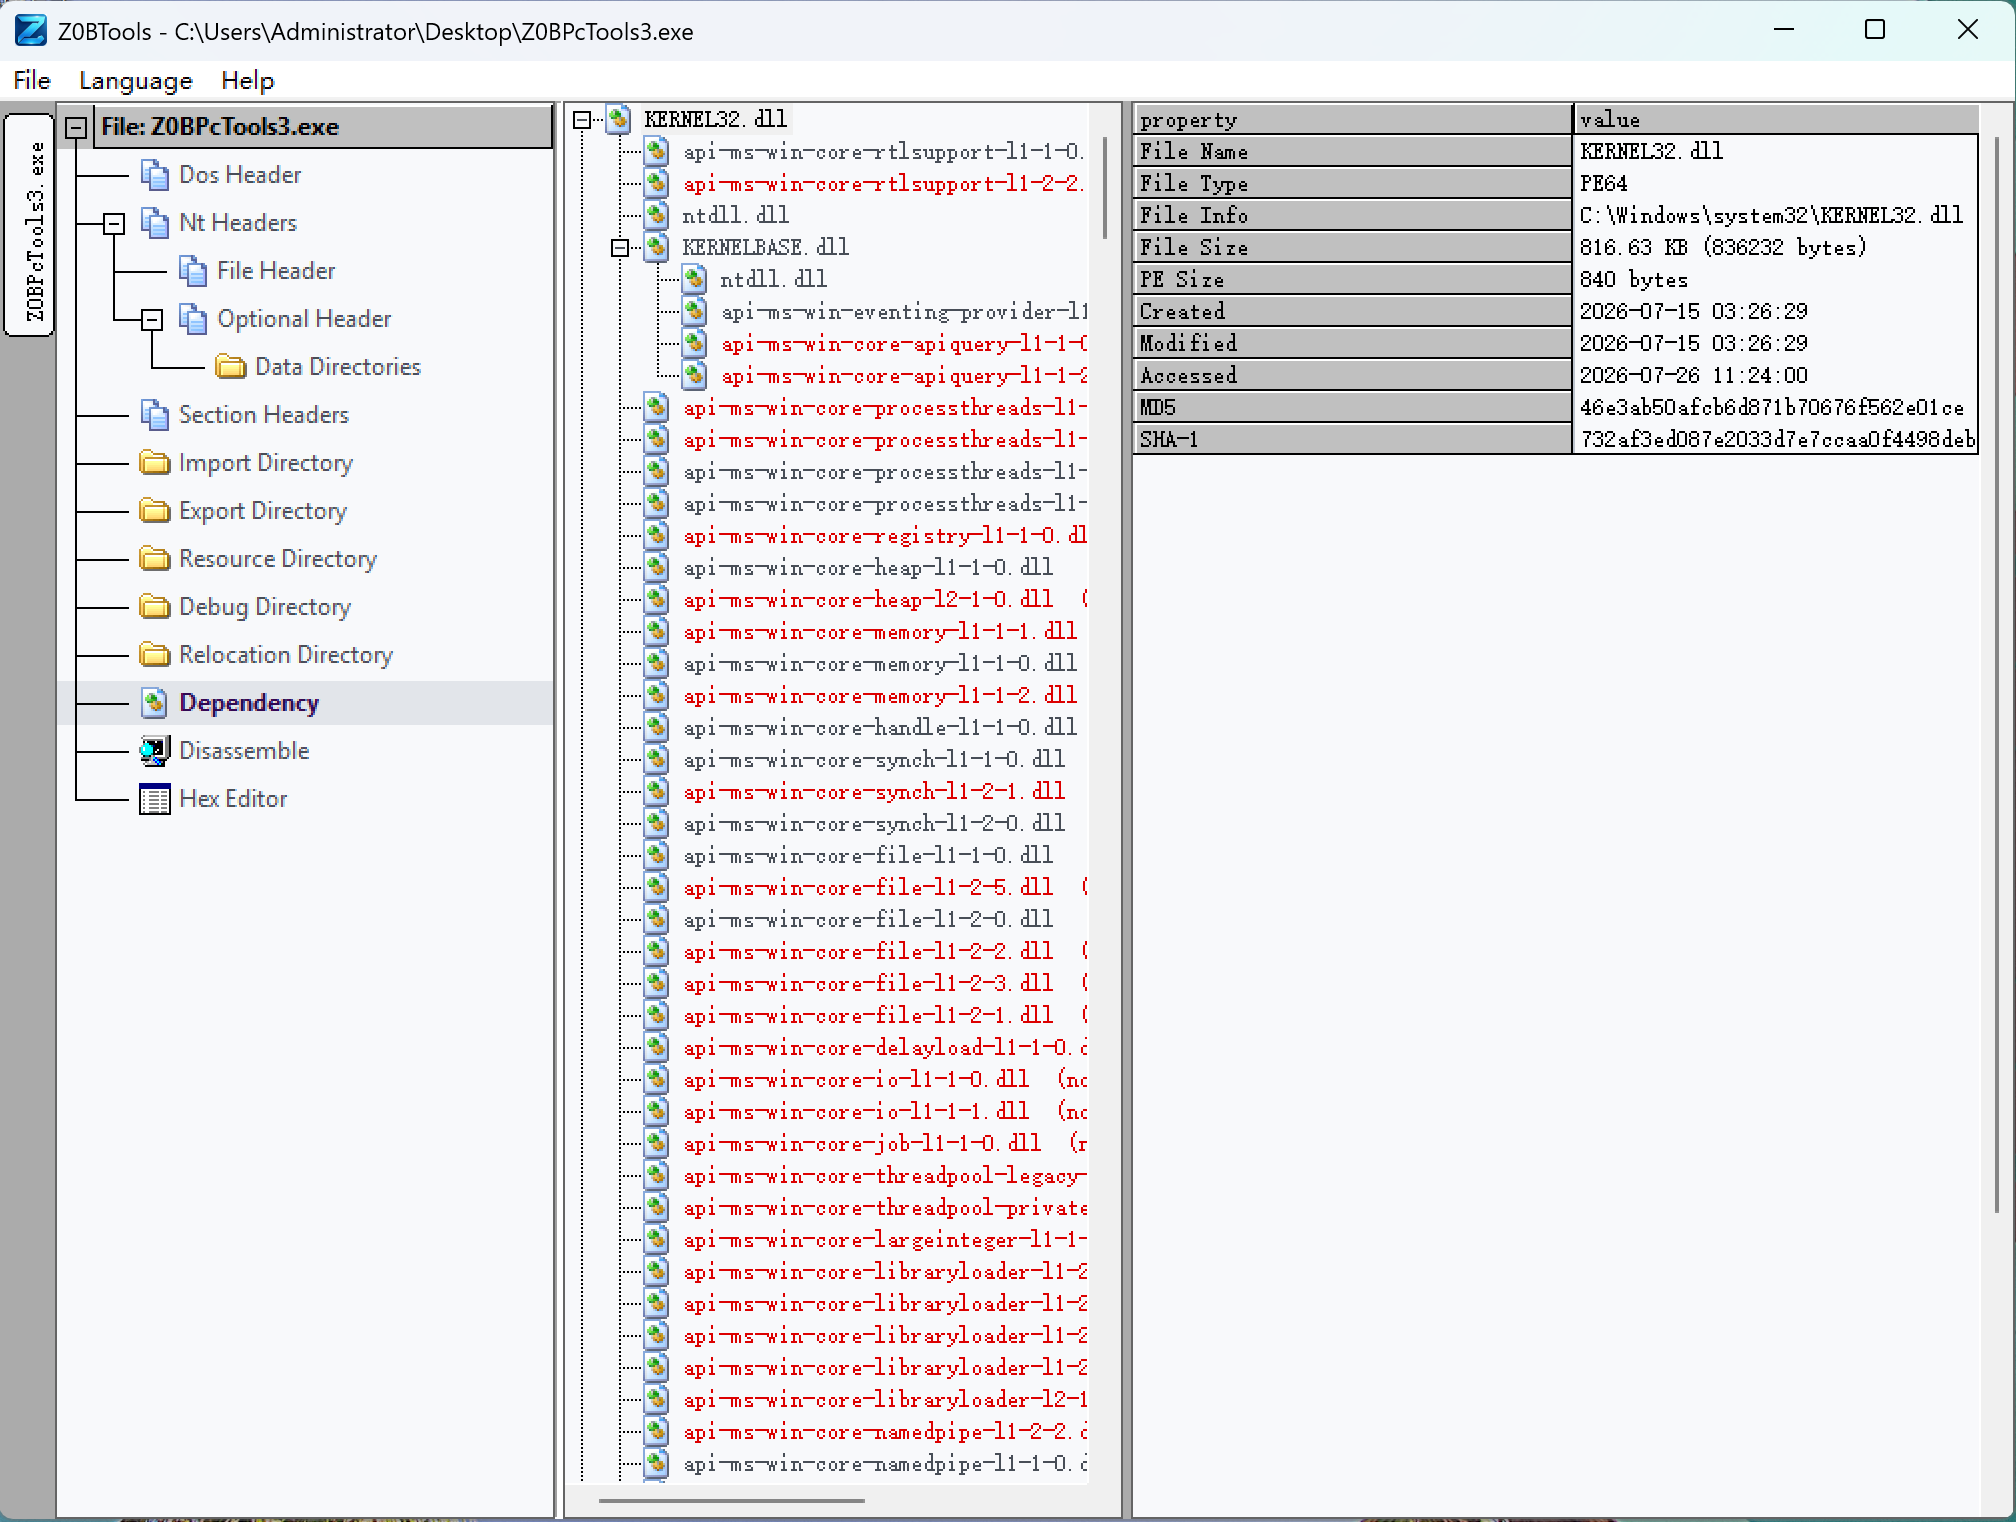Select ntdll.dll under KERNELBASE.dll
2016x1522 pixels.
pyautogui.click(x=773, y=279)
